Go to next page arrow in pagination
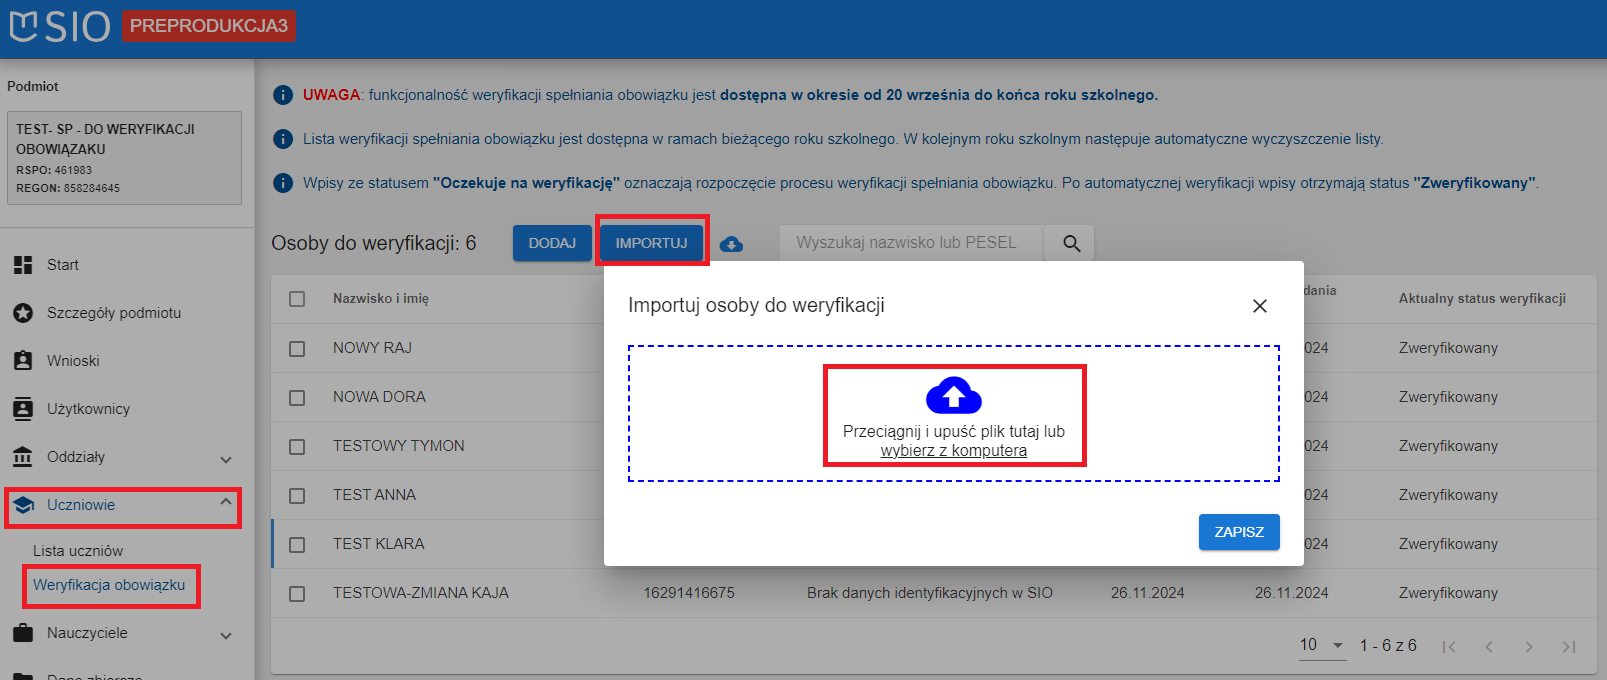Image resolution: width=1607 pixels, height=680 pixels. (x=1528, y=647)
